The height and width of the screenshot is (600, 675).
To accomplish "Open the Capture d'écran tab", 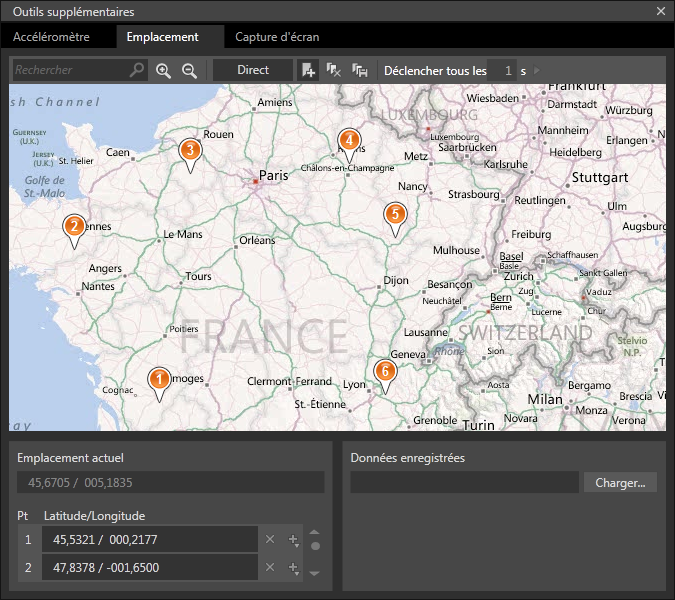I will (277, 37).
